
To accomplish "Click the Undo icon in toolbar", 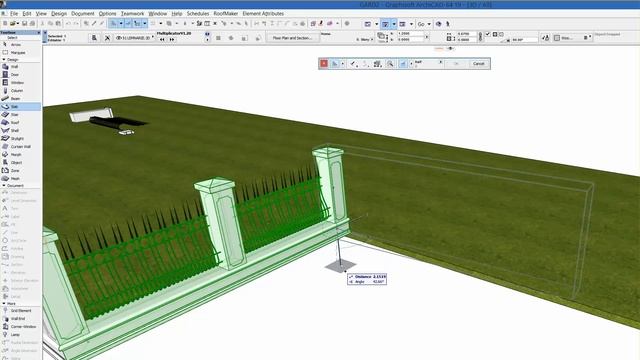I will pyautogui.click(x=68, y=24).
